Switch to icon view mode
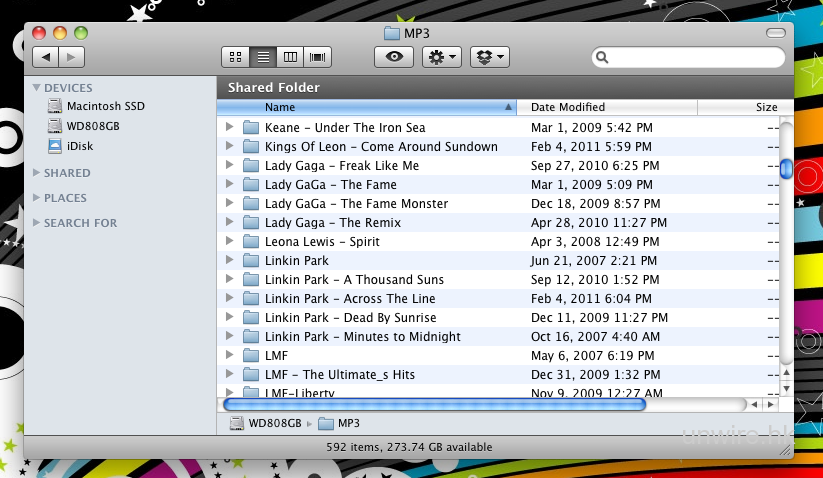This screenshot has height=478, width=823. [x=235, y=57]
